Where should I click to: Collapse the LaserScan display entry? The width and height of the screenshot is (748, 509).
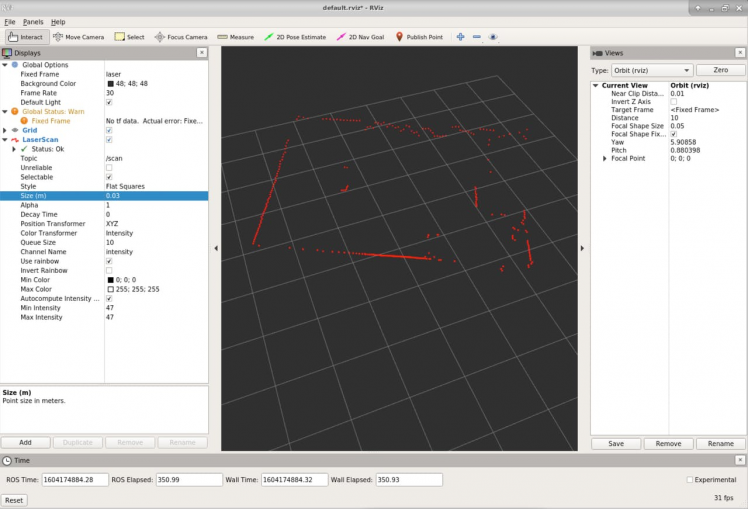coord(5,140)
